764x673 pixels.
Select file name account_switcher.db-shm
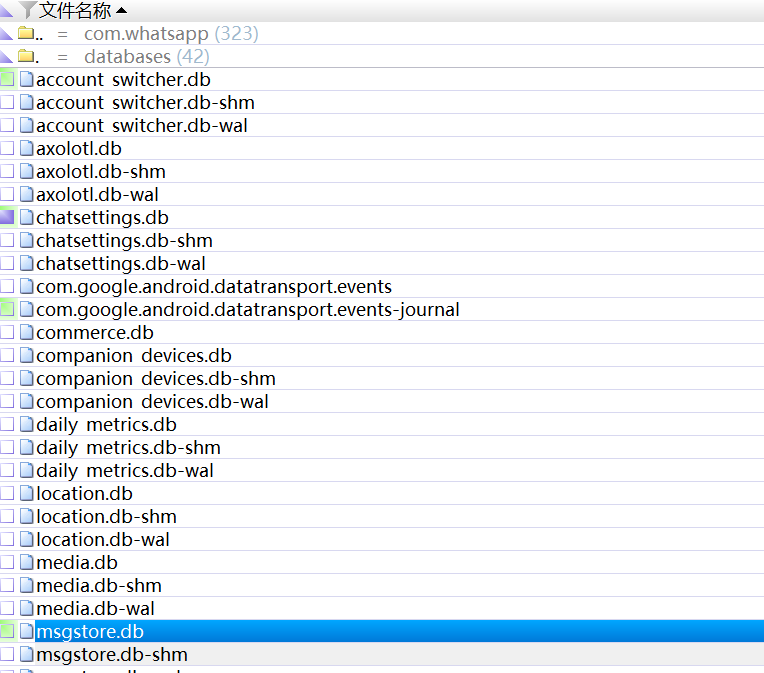145,102
